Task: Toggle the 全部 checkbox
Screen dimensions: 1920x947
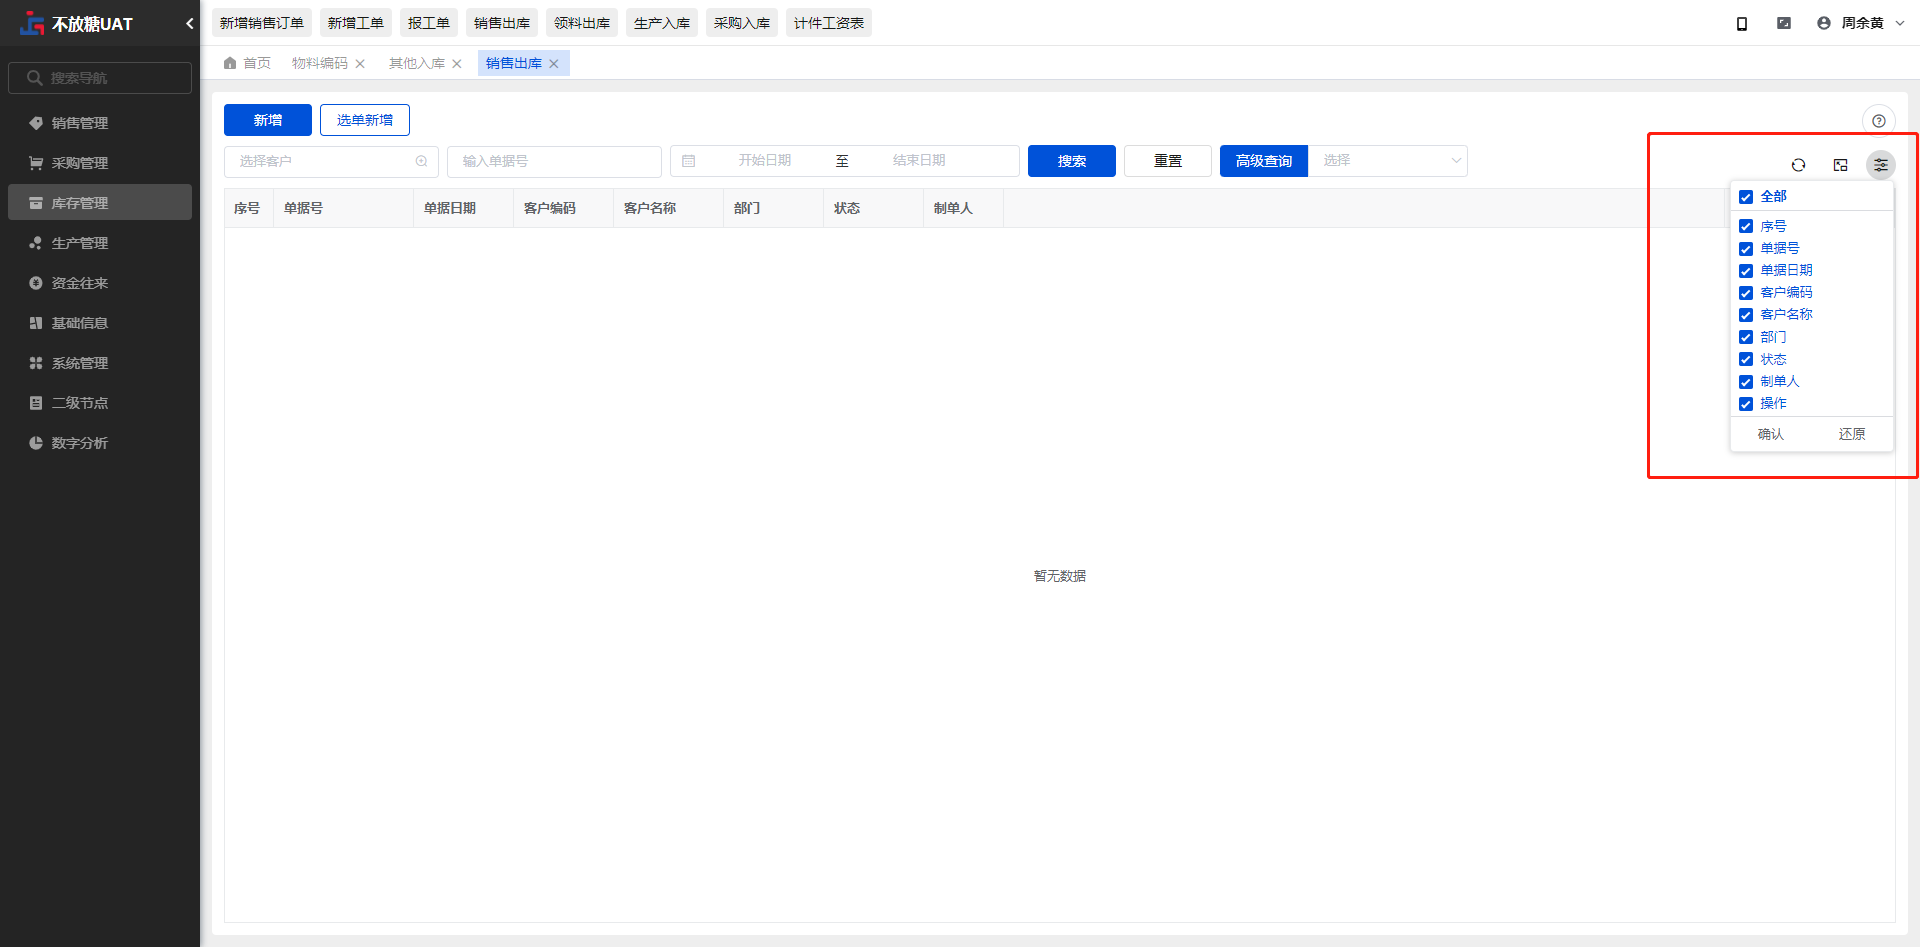Action: tap(1746, 197)
